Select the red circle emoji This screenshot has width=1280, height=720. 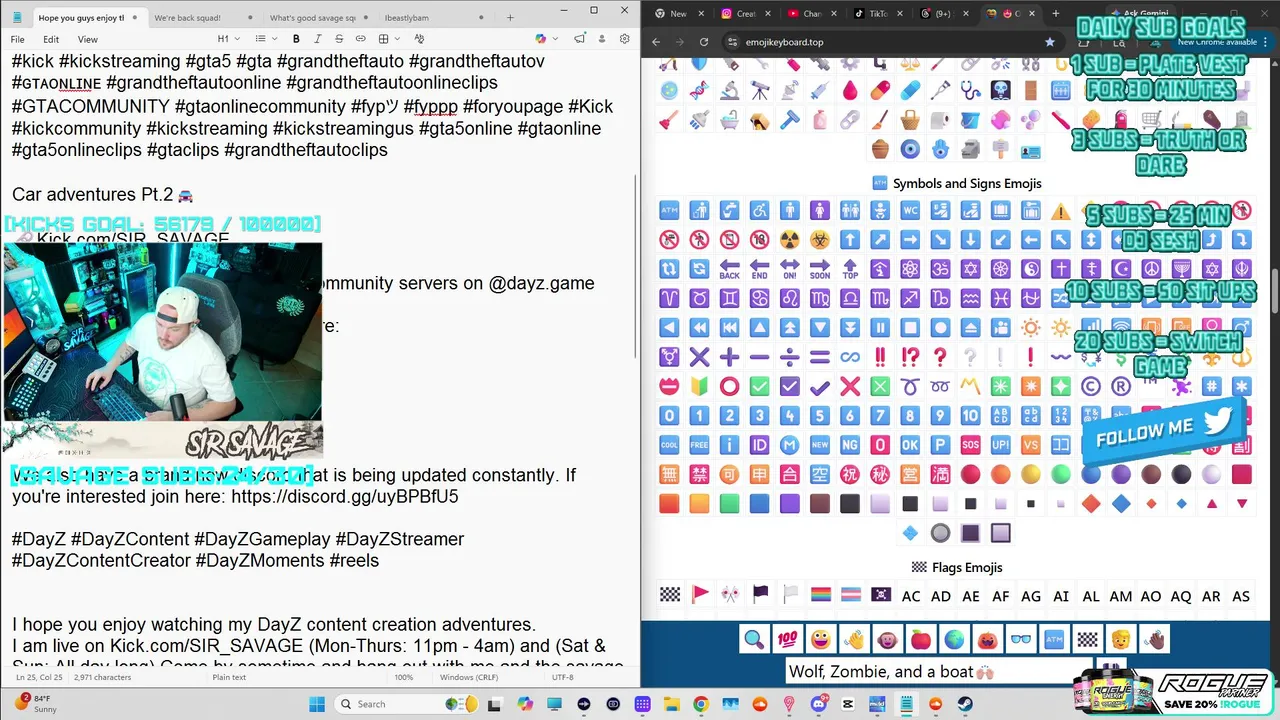tap(970, 474)
